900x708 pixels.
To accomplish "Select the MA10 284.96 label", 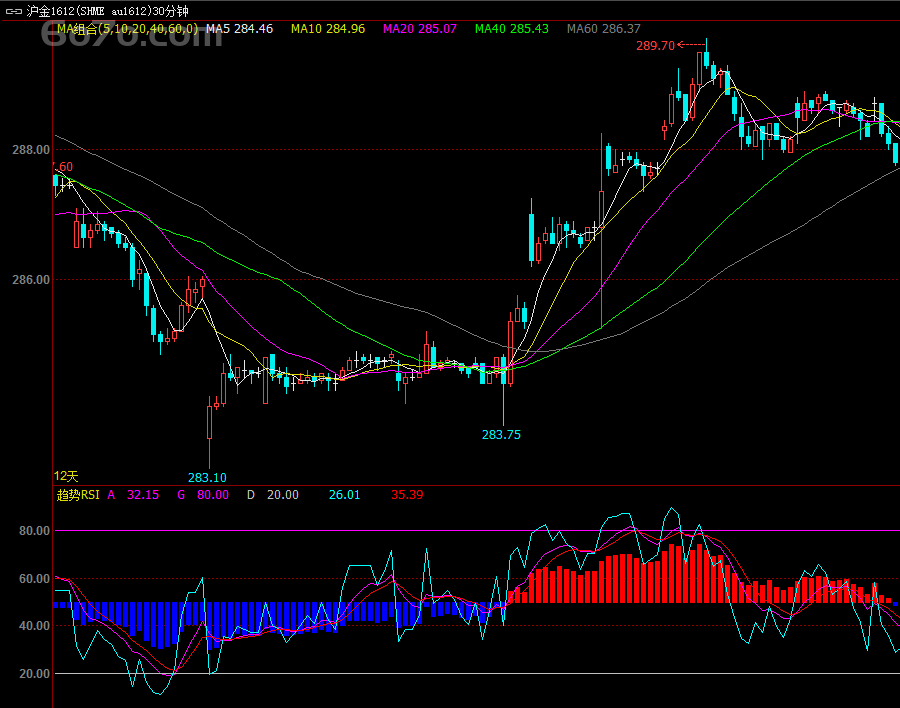I will pyautogui.click(x=328, y=29).
